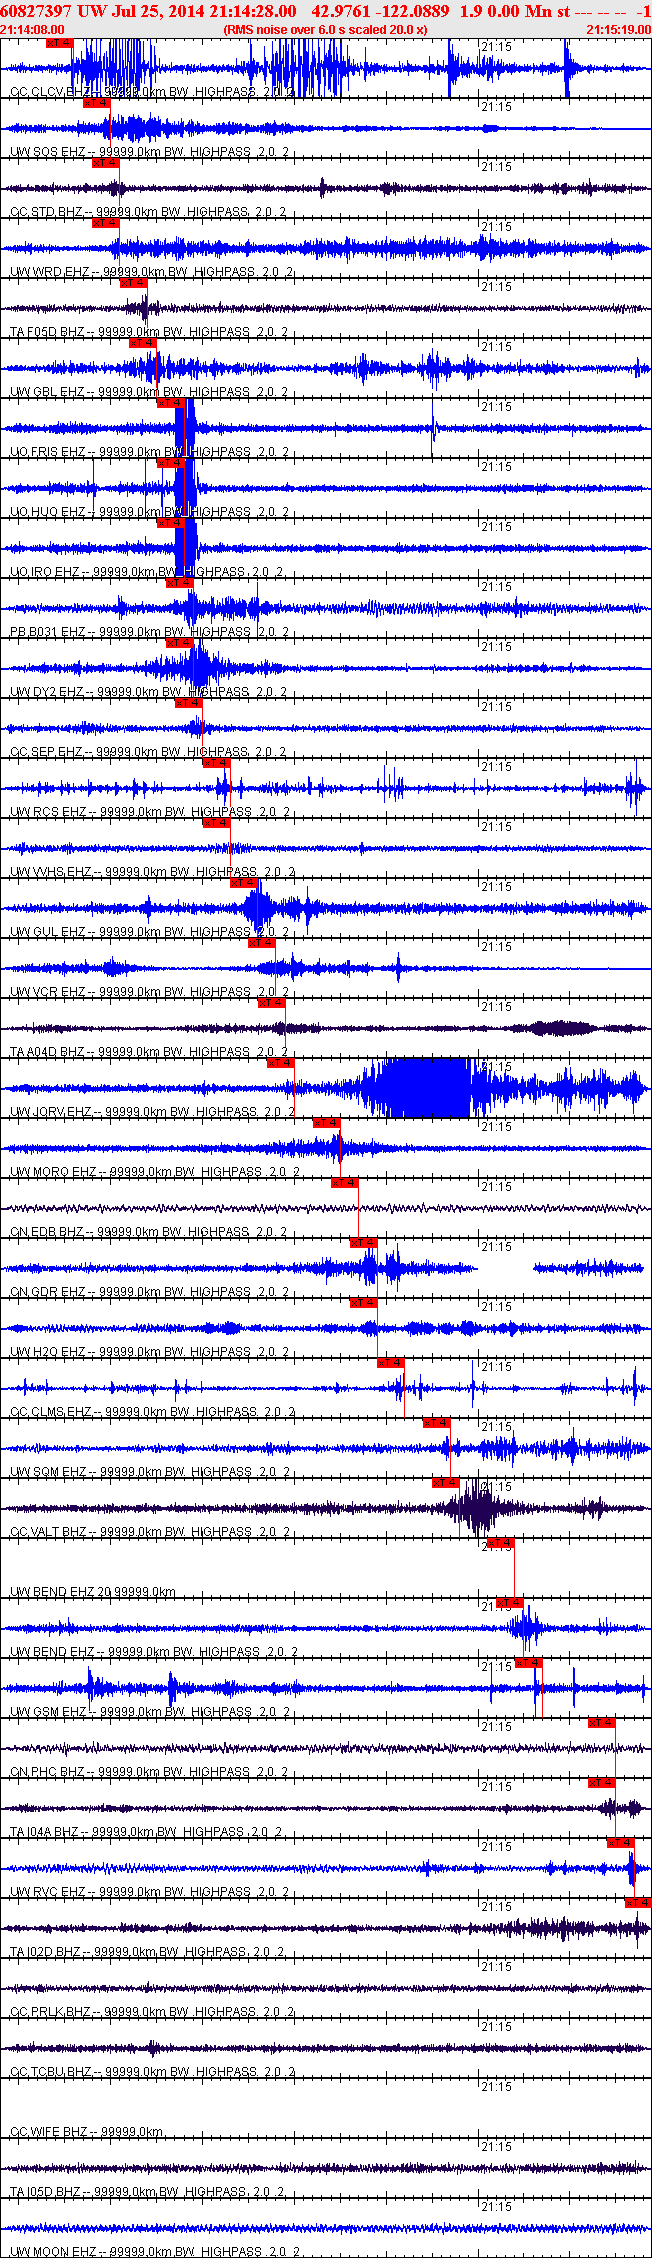This screenshot has height=2258, width=652.
Task: Select the xT 4 flag on UO.HUO trace
Action: coord(170,463)
